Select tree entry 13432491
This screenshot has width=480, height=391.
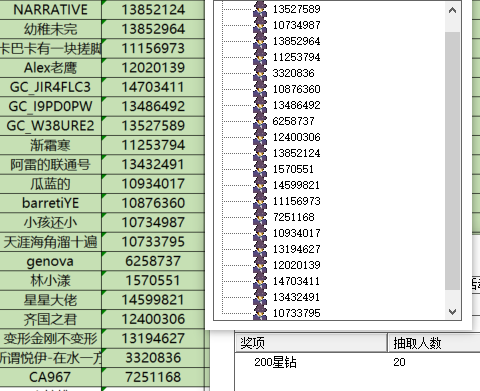[296, 297]
